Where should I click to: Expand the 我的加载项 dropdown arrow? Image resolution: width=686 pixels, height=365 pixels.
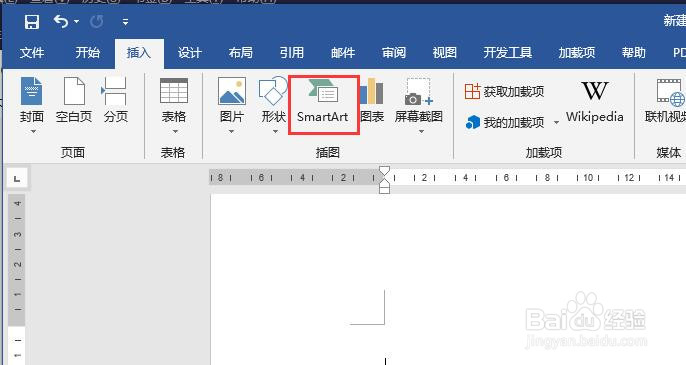(x=556, y=122)
